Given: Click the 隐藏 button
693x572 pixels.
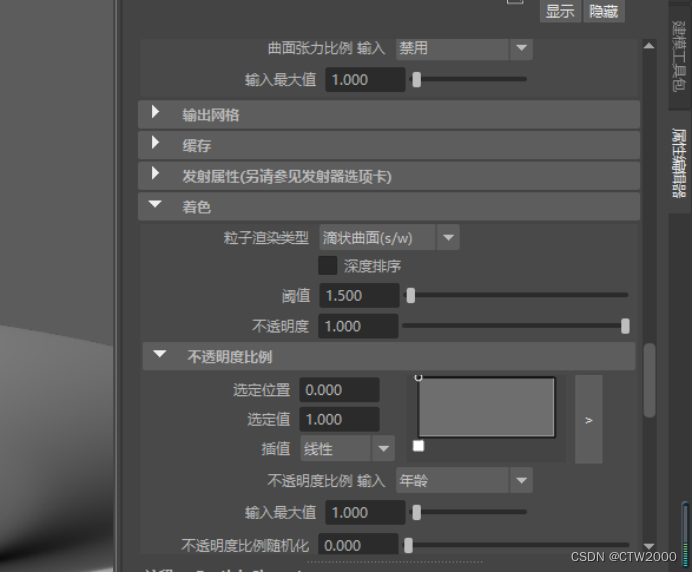Looking at the screenshot, I should pyautogui.click(x=604, y=11).
